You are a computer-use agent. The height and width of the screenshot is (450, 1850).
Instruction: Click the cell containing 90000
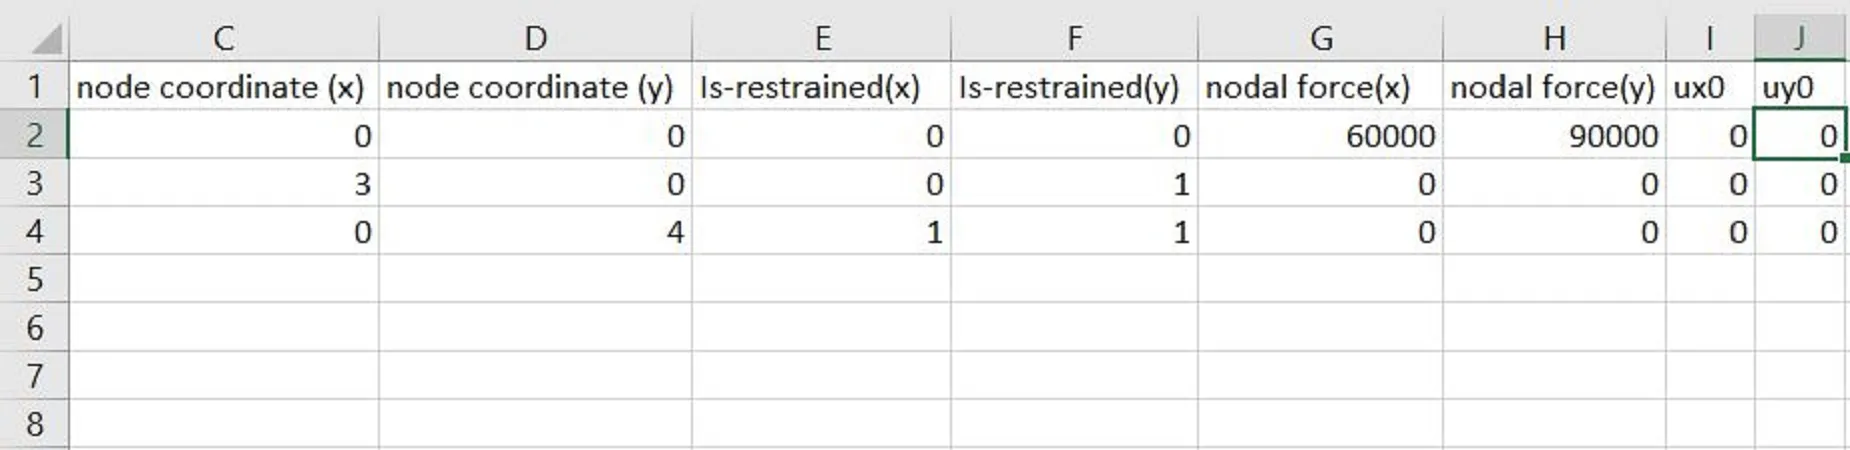1554,136
